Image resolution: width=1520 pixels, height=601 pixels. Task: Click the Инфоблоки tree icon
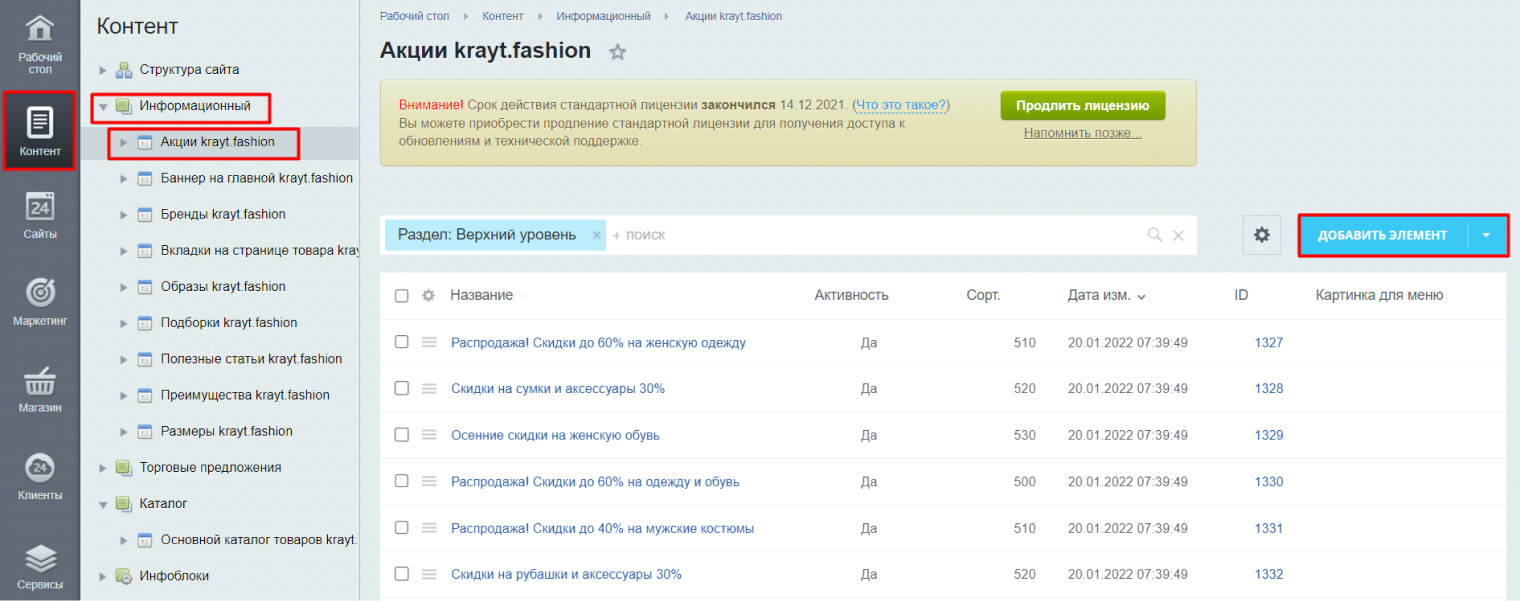(x=124, y=576)
